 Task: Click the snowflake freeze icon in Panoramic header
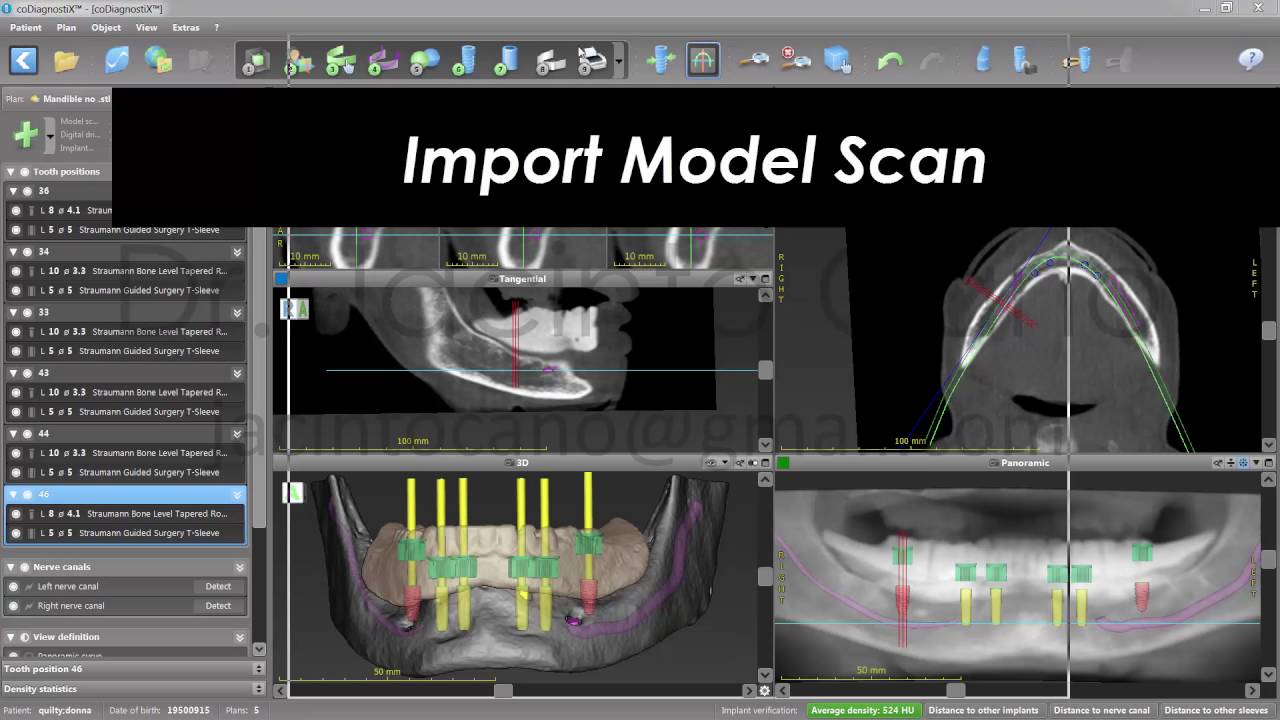click(1243, 463)
